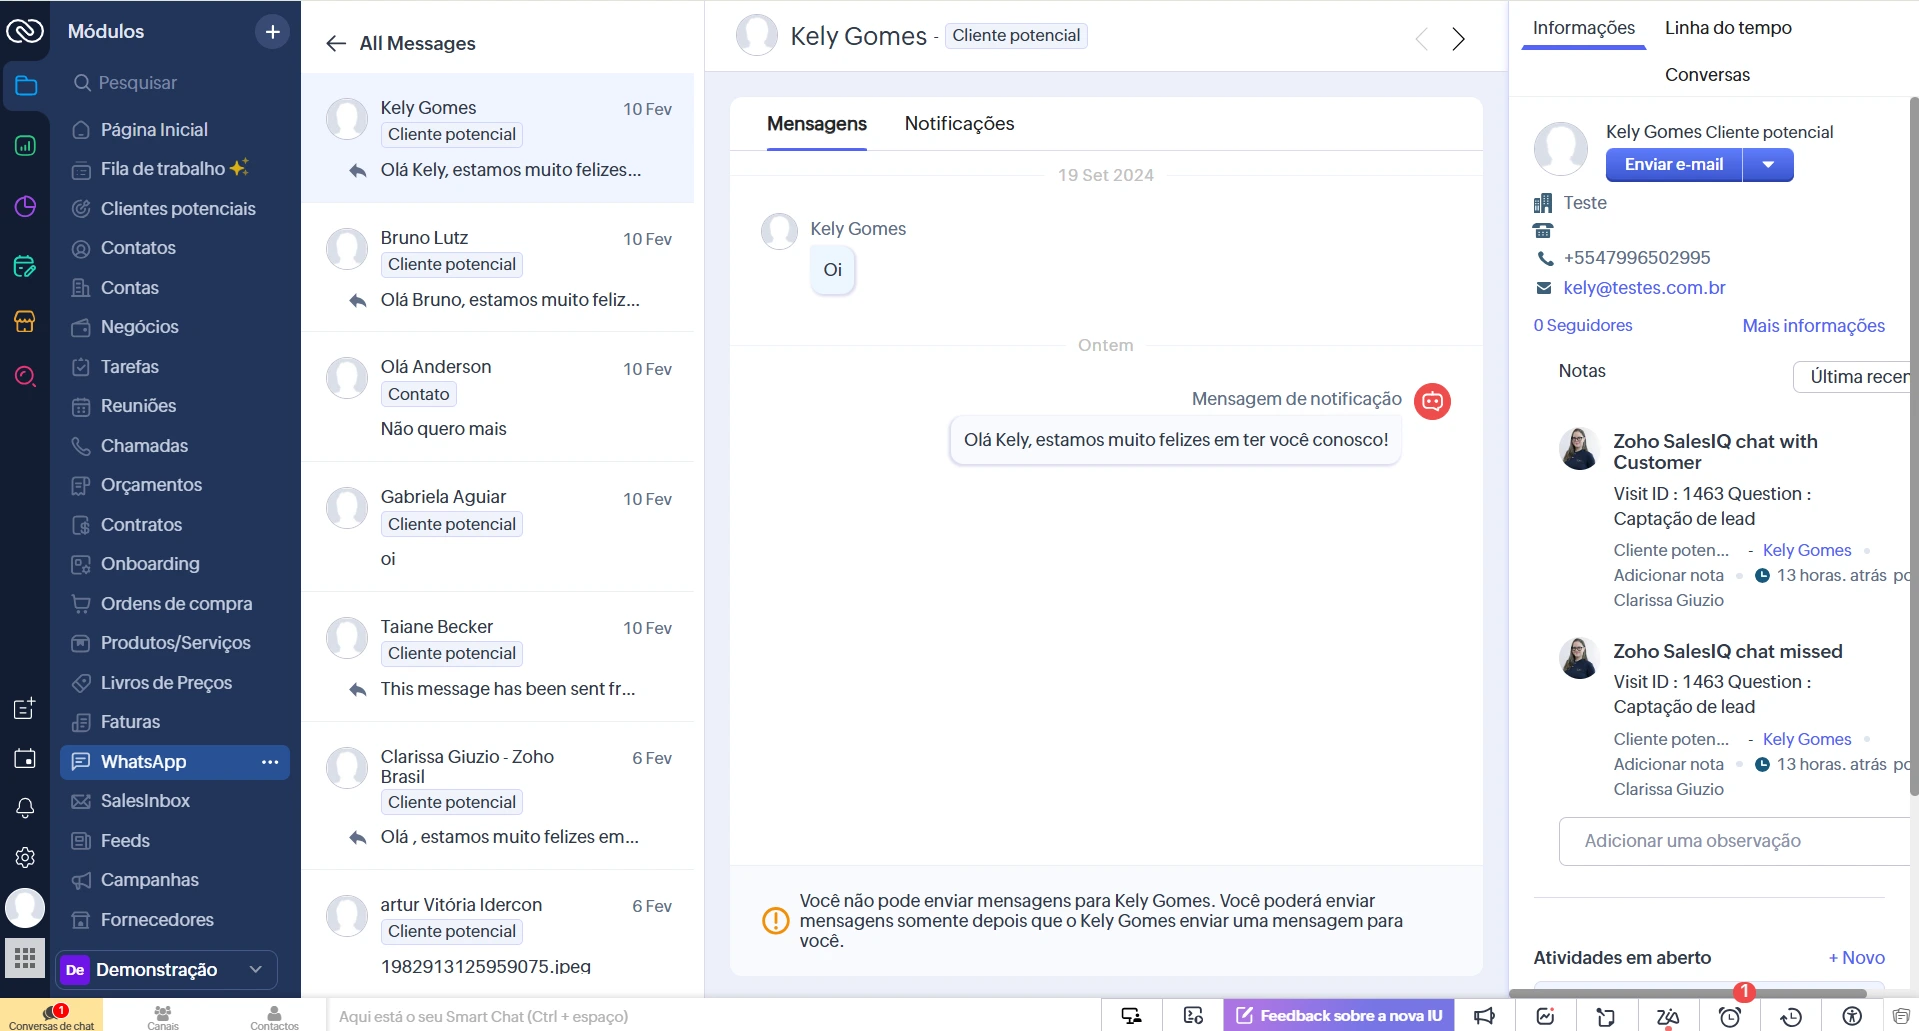The image size is (1919, 1031).
Task: Switch to the Notificações tab
Action: coord(959,124)
